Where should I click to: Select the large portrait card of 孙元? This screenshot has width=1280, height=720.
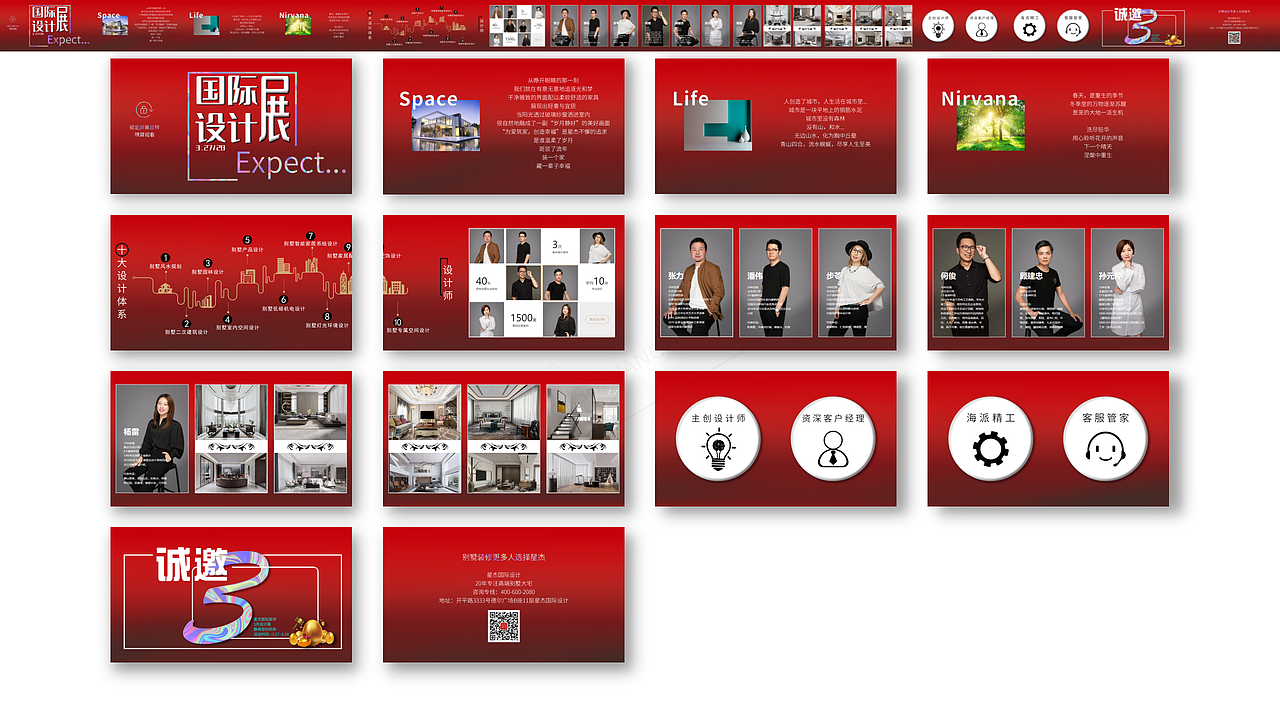pyautogui.click(x=1127, y=283)
